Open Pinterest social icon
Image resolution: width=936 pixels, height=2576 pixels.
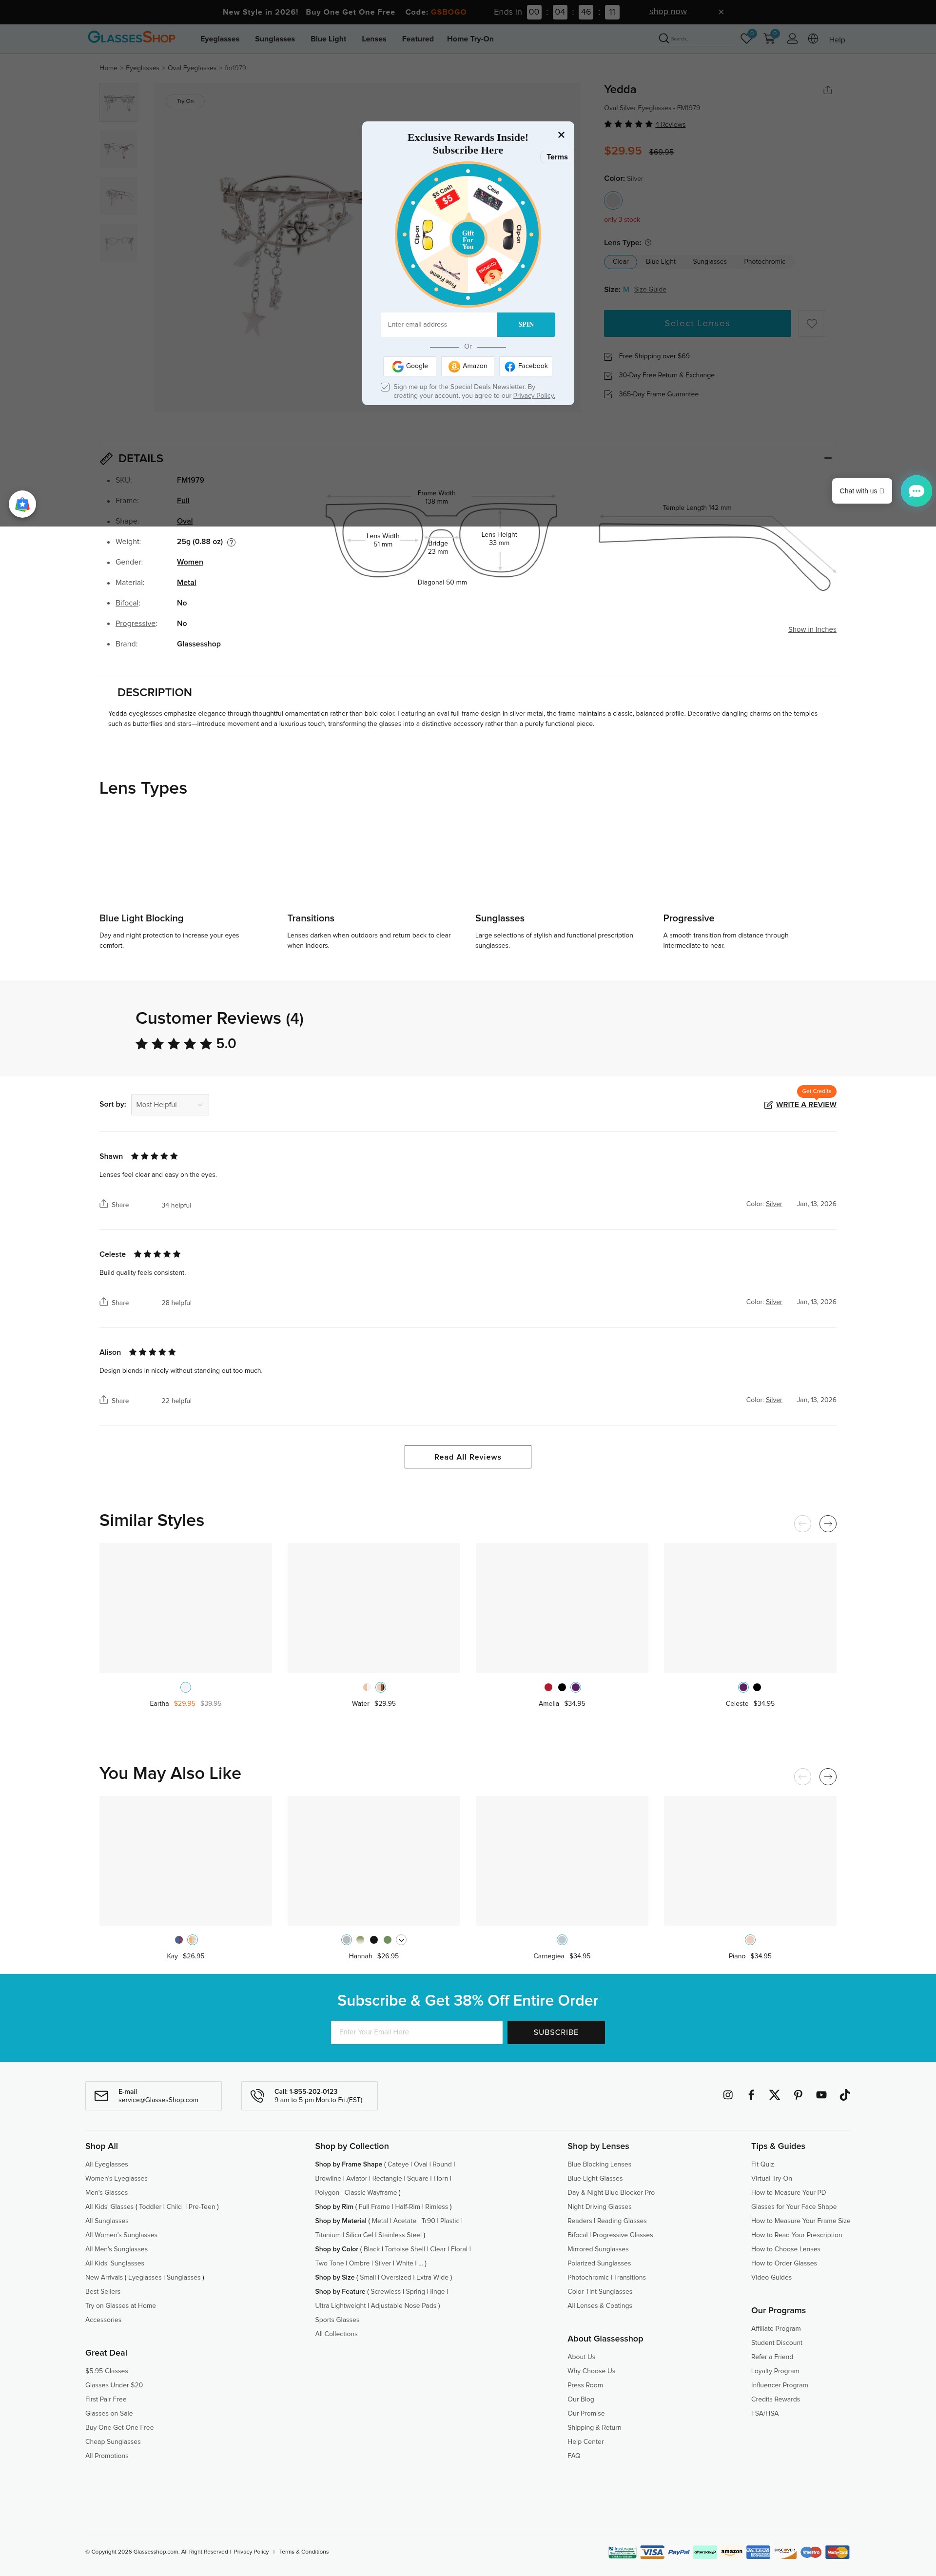click(x=798, y=2094)
